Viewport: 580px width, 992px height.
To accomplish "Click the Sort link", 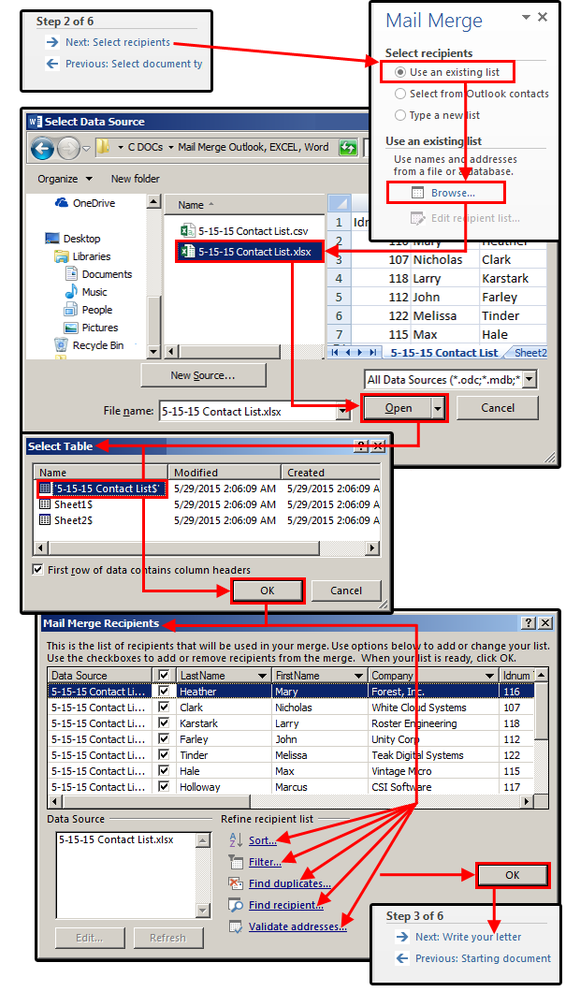I will (x=262, y=841).
